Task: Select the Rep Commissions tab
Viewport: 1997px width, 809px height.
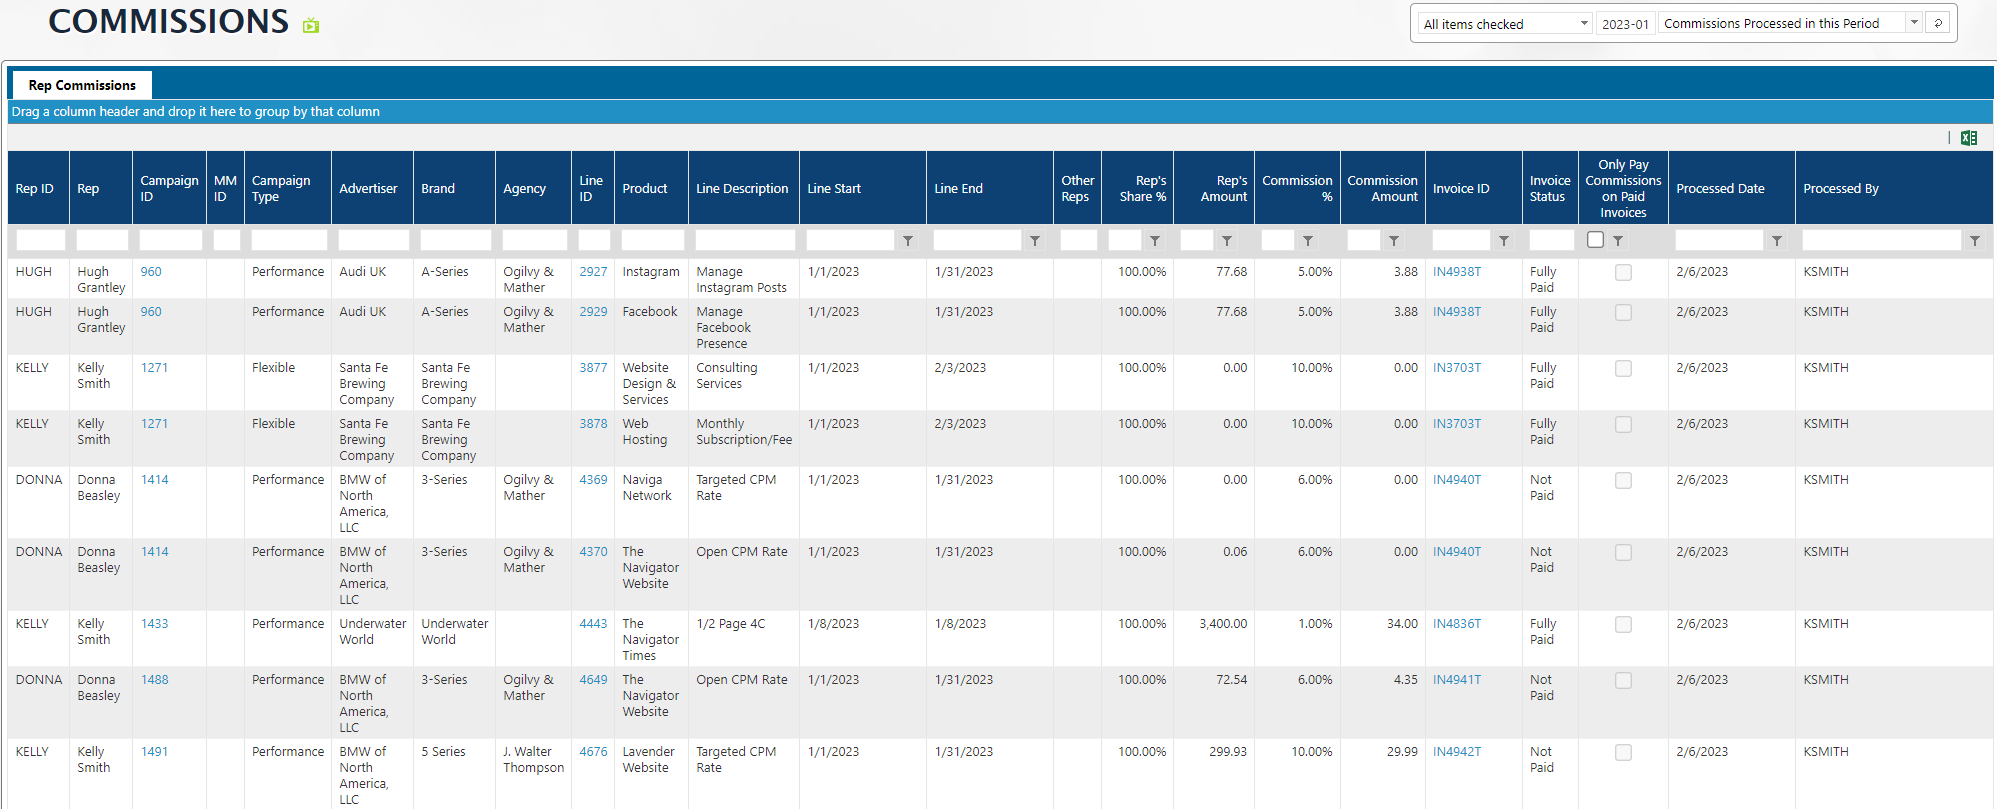Action: click(x=82, y=86)
